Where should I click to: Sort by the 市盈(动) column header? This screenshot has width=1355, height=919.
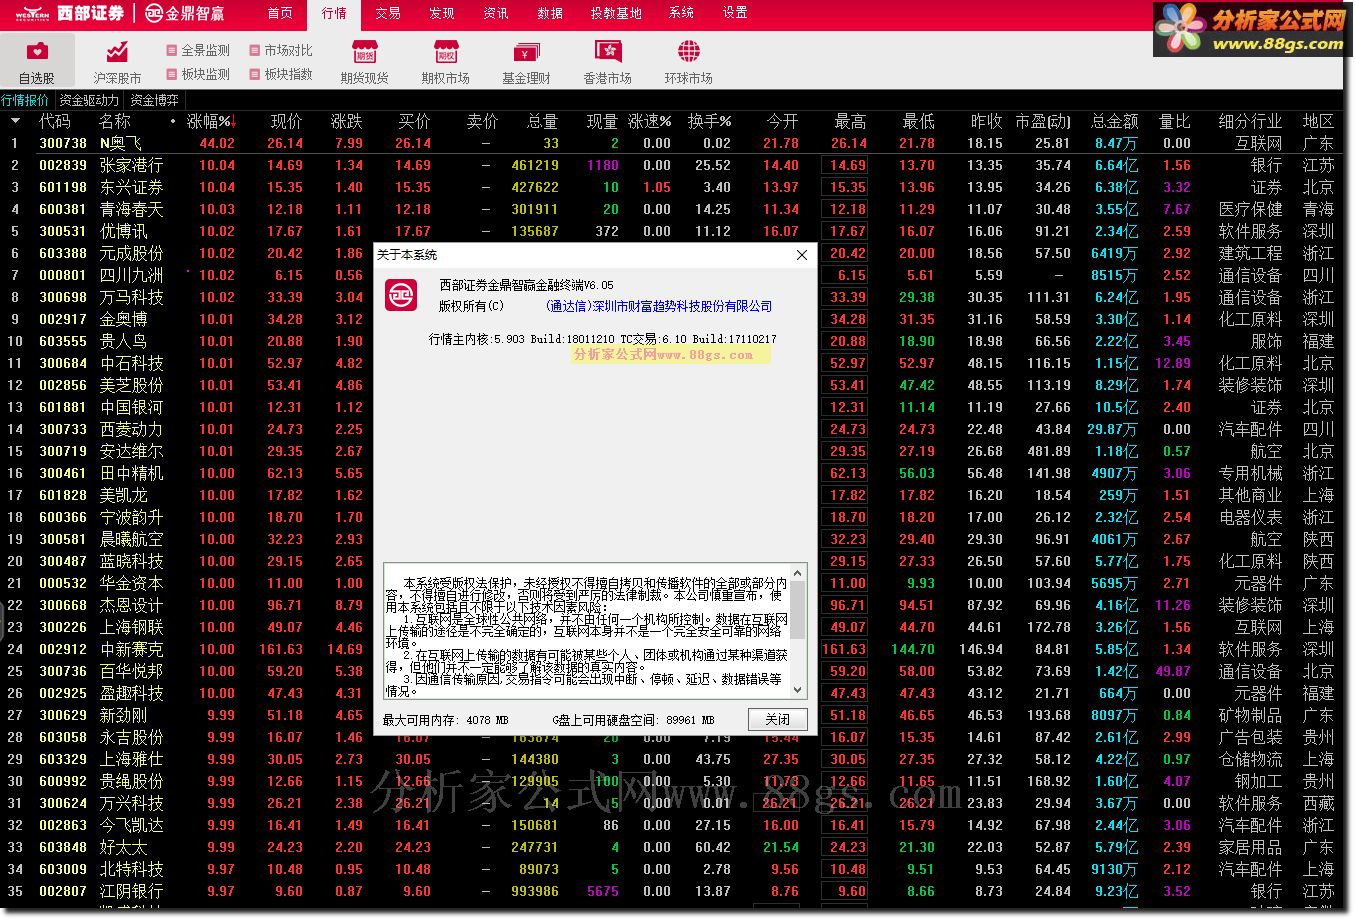[1043, 121]
